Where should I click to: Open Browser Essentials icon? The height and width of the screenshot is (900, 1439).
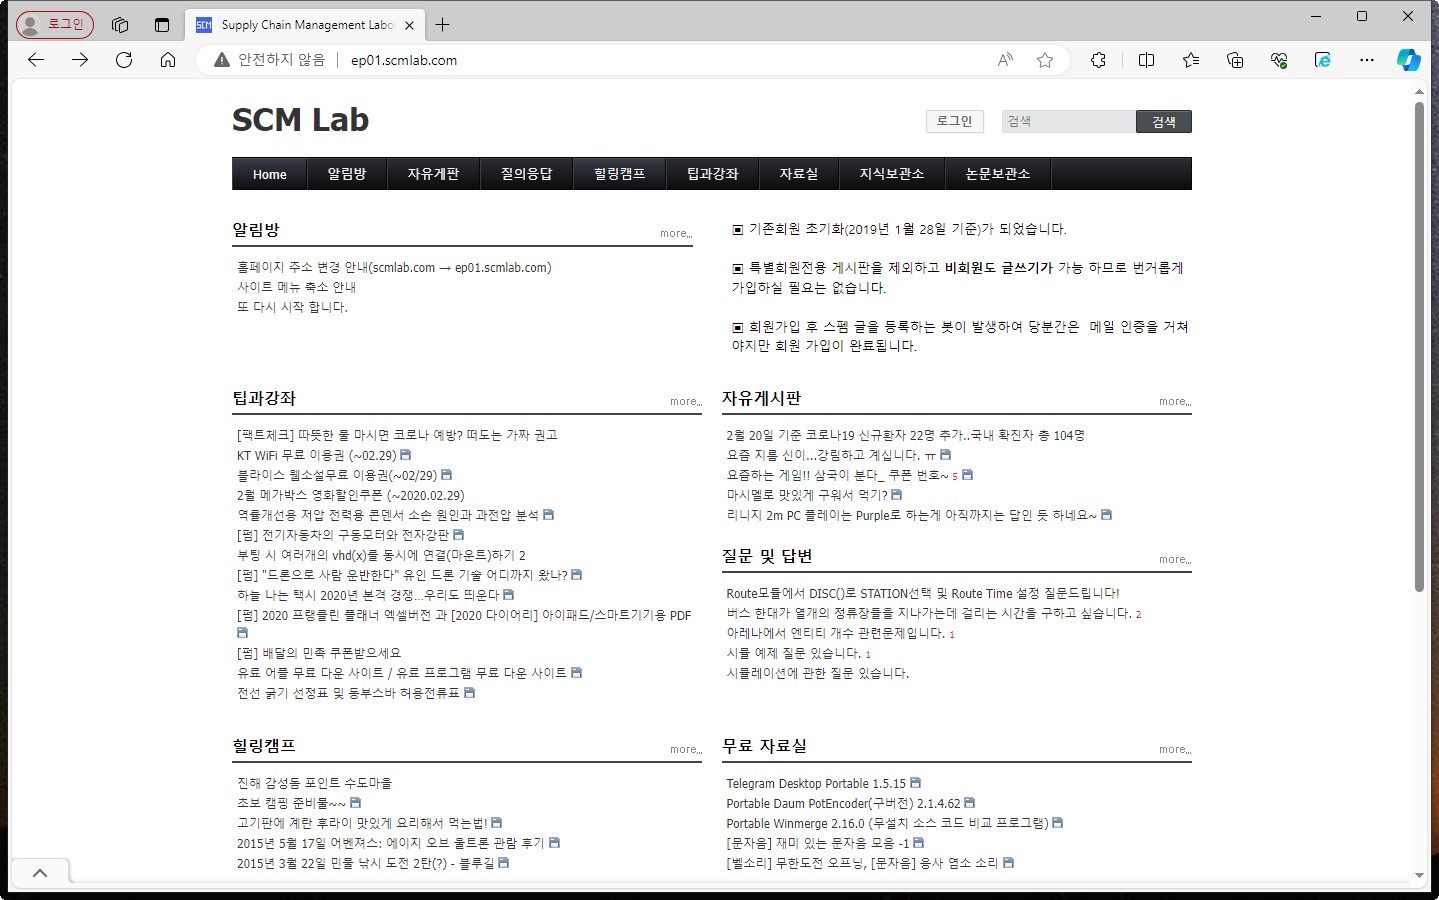1277,60
